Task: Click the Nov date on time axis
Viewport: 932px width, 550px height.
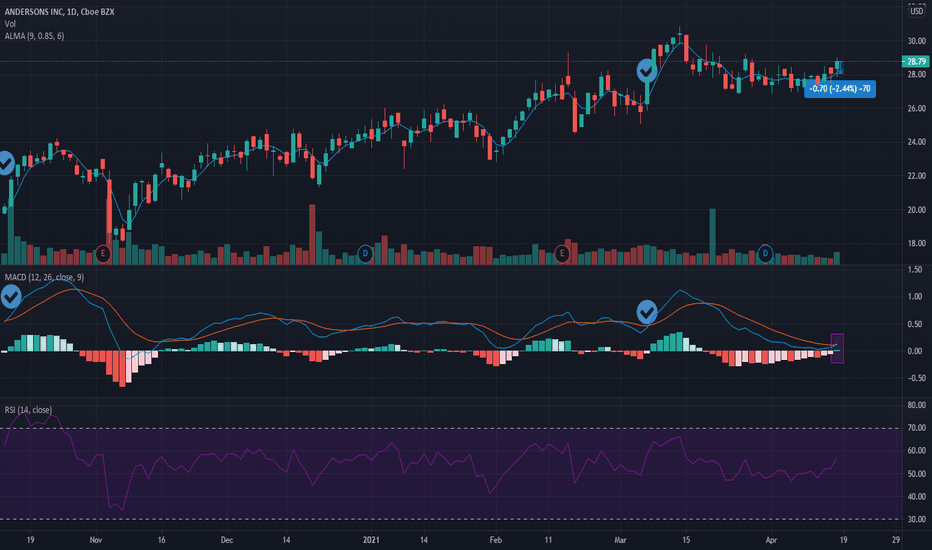Action: (96, 540)
